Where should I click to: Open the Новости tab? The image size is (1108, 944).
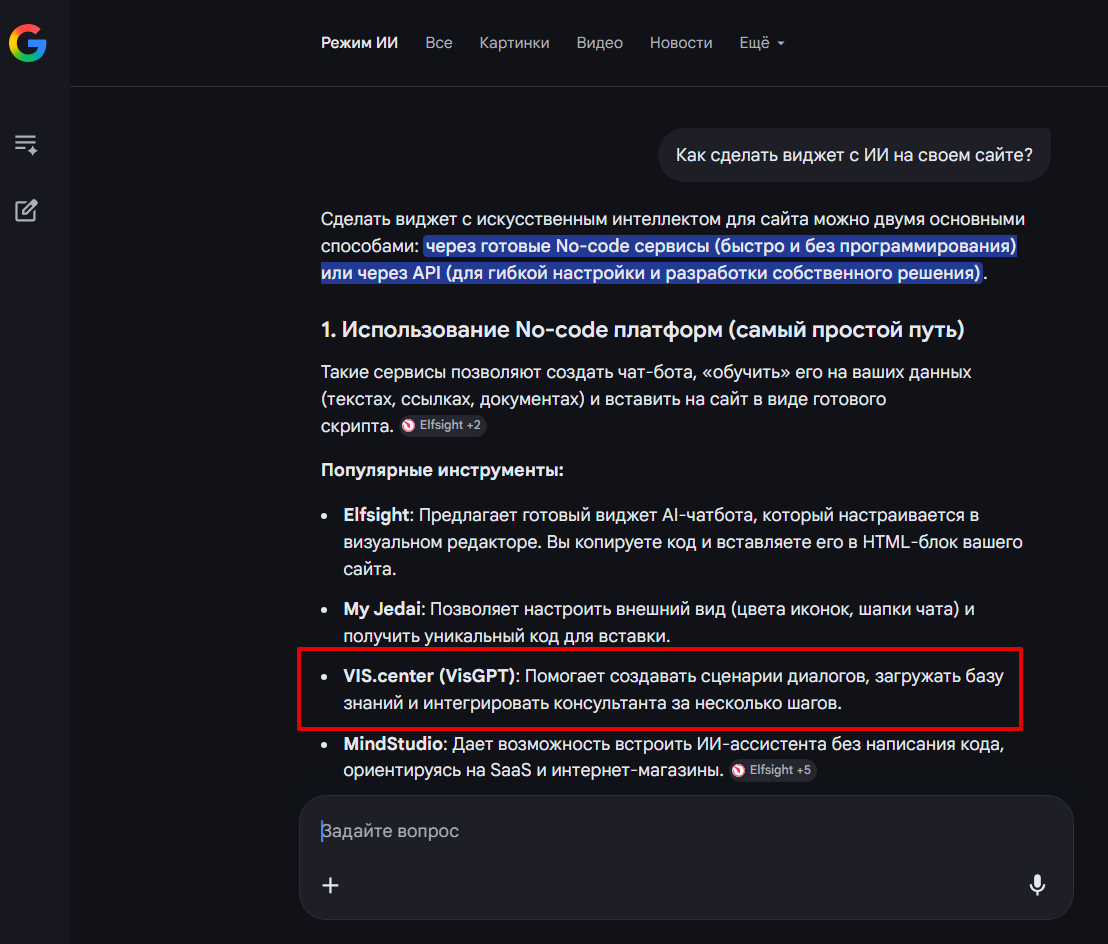tap(681, 43)
